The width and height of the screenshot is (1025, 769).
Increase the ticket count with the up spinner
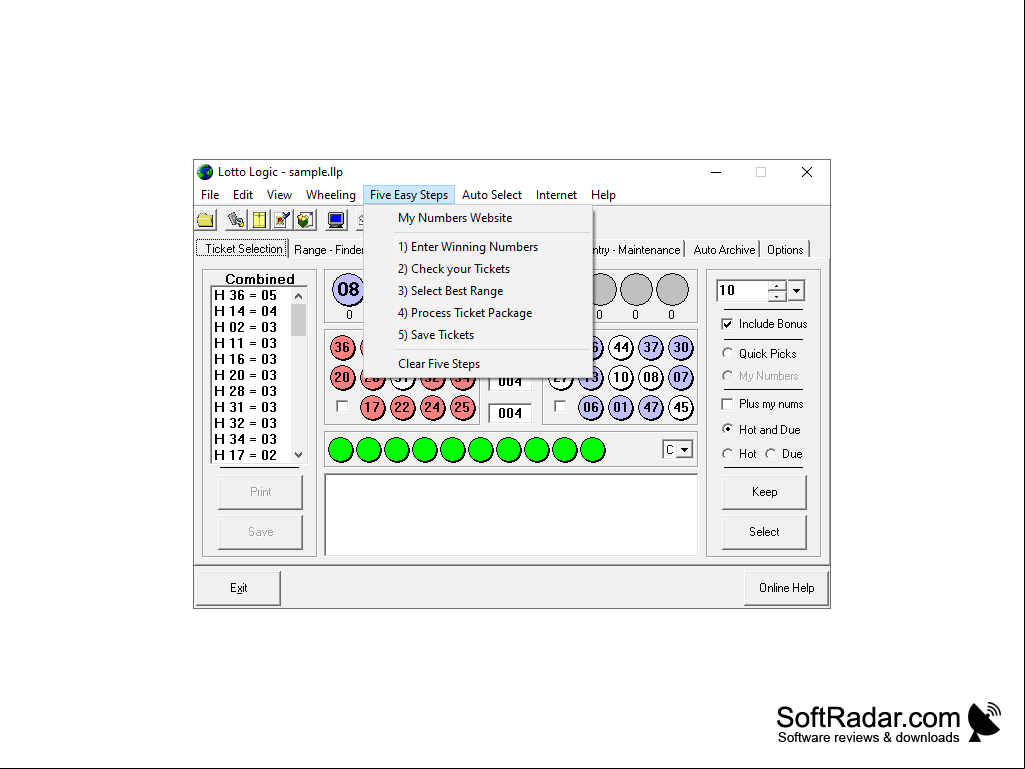pos(777,286)
